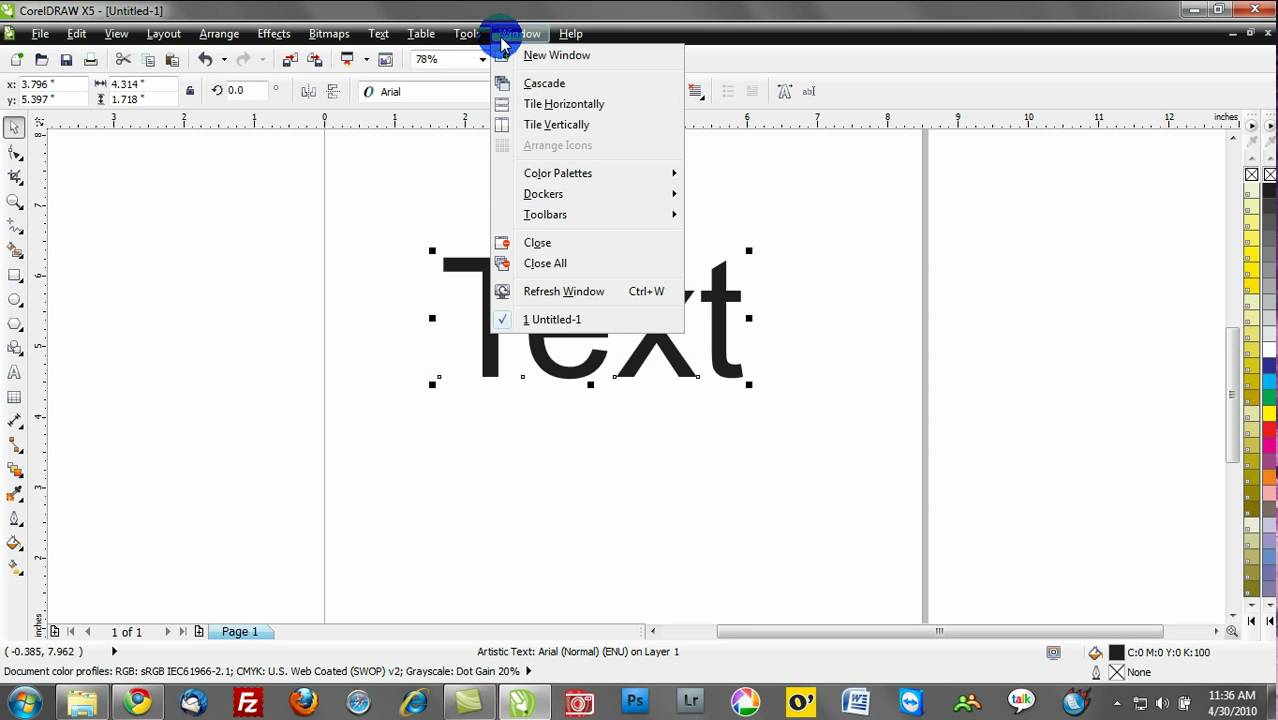Open the undo history dropdown arrow
The height and width of the screenshot is (720, 1278).
tap(224, 60)
